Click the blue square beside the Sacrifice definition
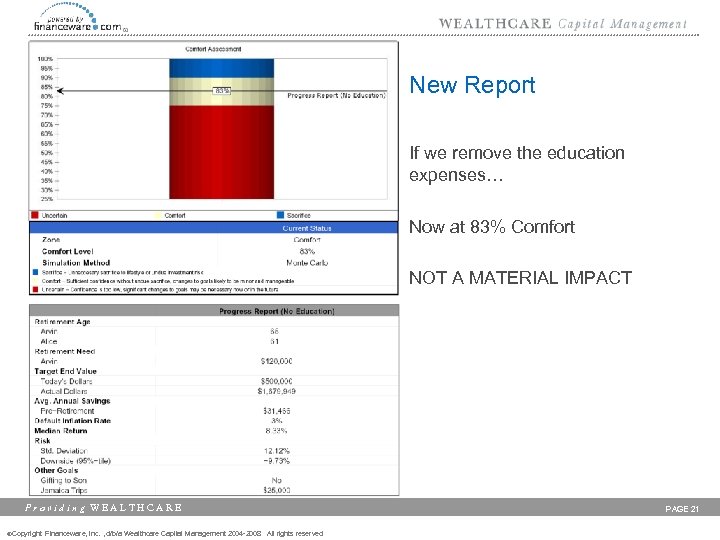Image resolution: width=720 pixels, height=540 pixels. [x=35, y=272]
